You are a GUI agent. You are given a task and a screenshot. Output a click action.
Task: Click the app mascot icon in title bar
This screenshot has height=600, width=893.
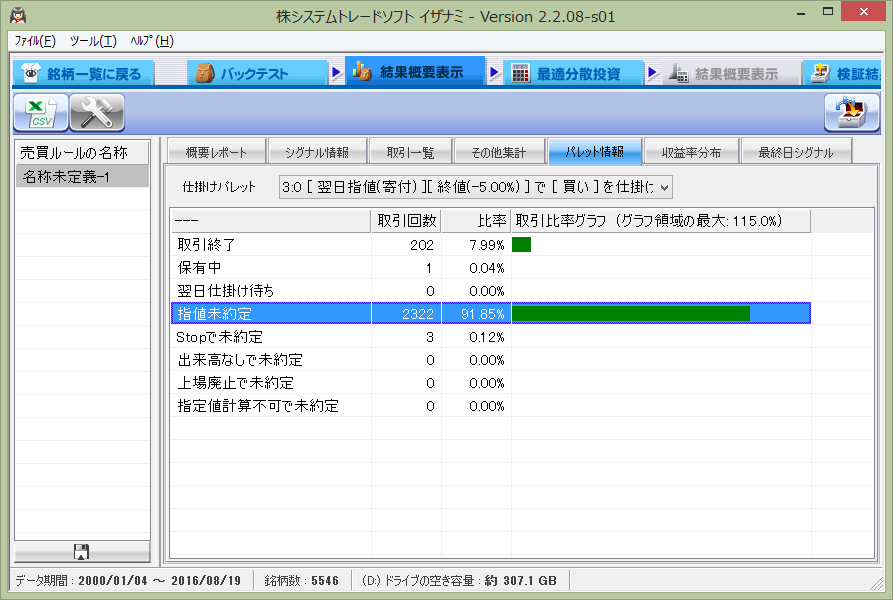(18, 15)
